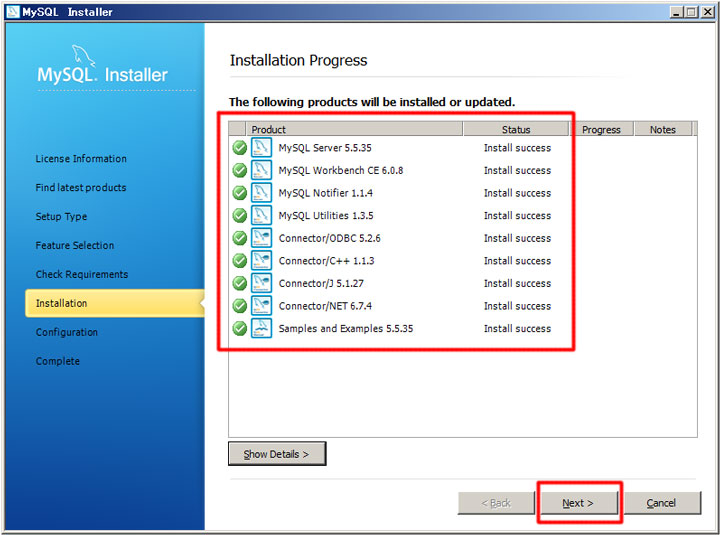Select the MySQL Workbench CE 6.0.8 row text
This screenshot has height=535, width=720.
tap(341, 170)
